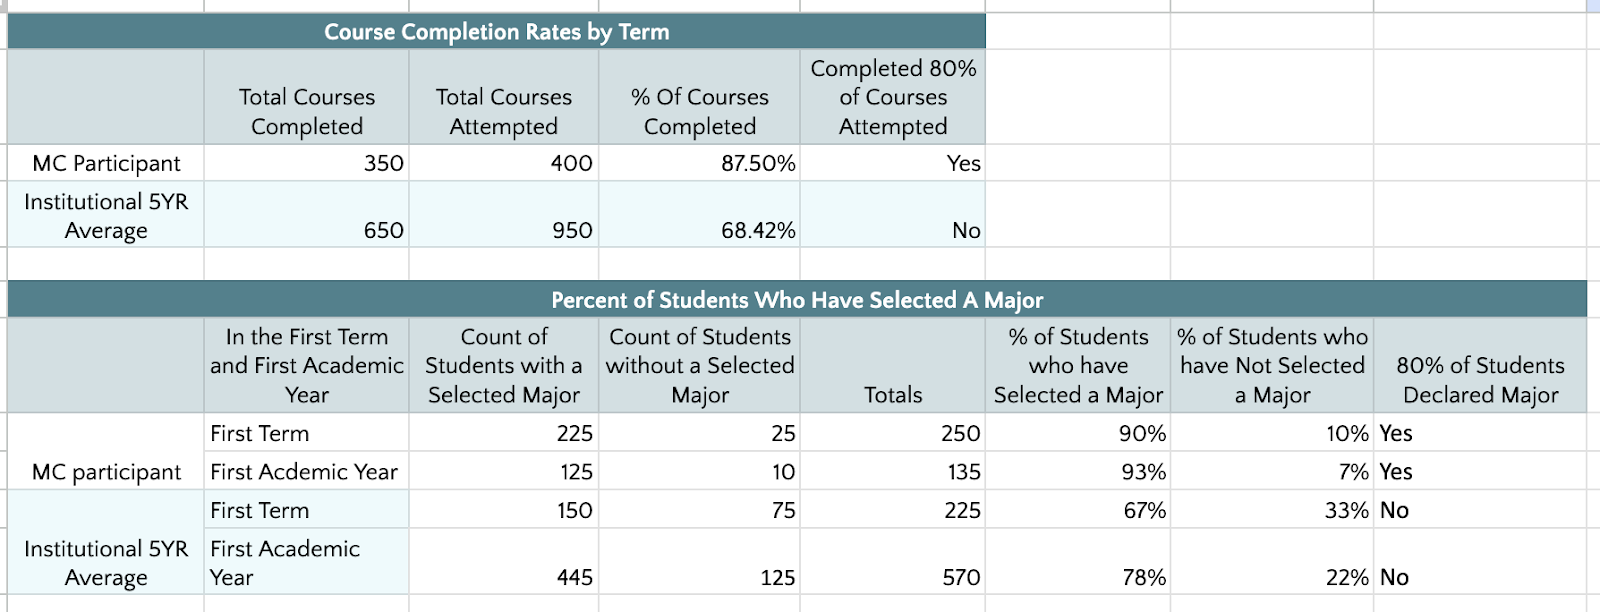This screenshot has width=1600, height=612.
Task: Select the "First Acdemic Year" row label
Action: pos(304,472)
